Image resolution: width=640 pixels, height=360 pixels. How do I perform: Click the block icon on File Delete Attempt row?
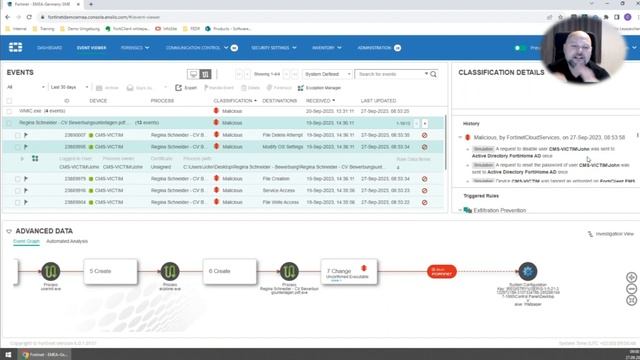click(424, 135)
